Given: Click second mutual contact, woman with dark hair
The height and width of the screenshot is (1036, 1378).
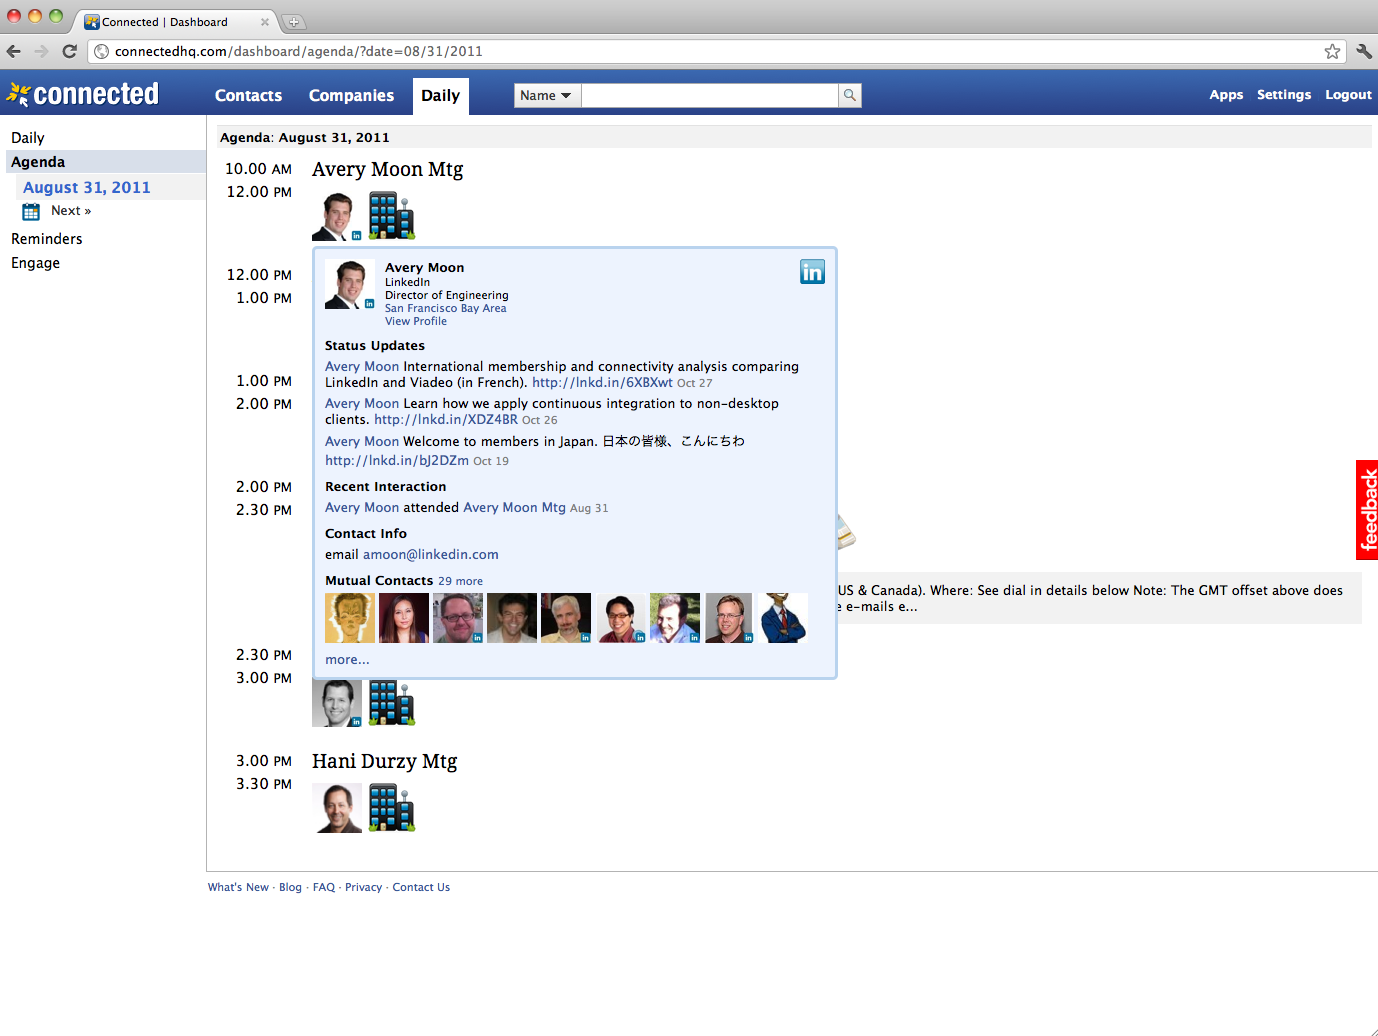Looking at the screenshot, I should coord(404,618).
